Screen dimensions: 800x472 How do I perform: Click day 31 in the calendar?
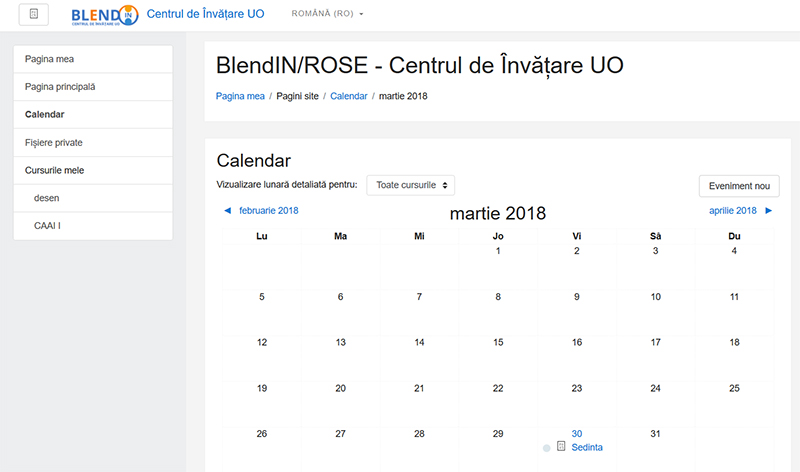click(656, 434)
